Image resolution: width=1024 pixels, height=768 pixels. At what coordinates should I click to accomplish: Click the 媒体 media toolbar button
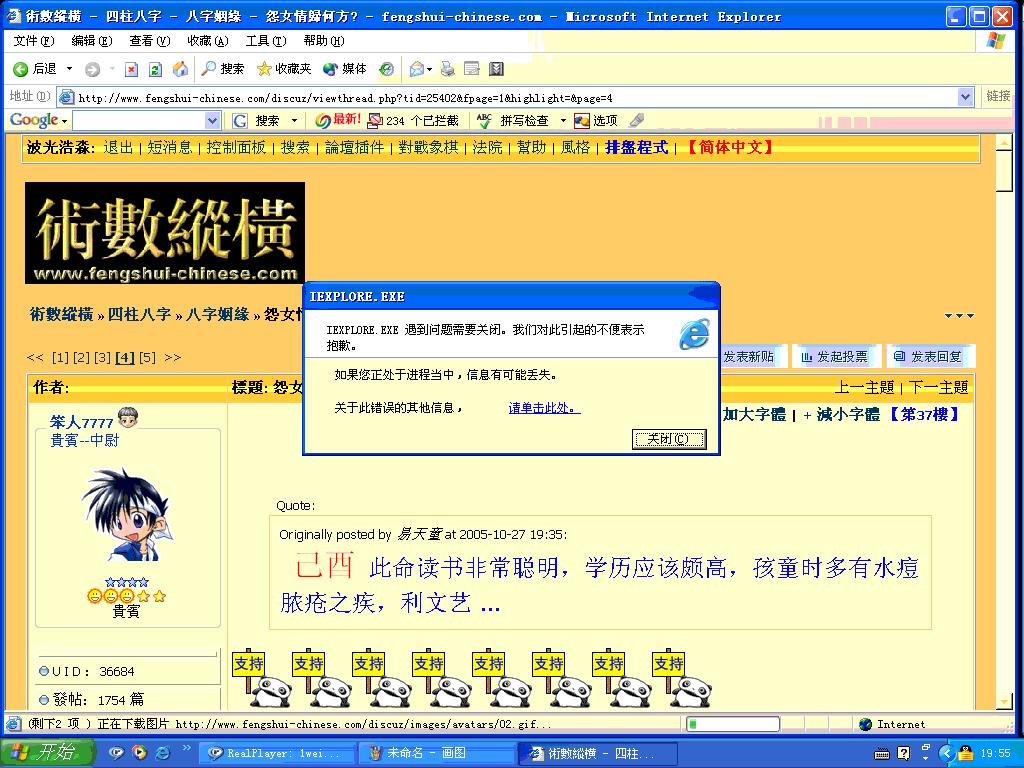tap(345, 69)
